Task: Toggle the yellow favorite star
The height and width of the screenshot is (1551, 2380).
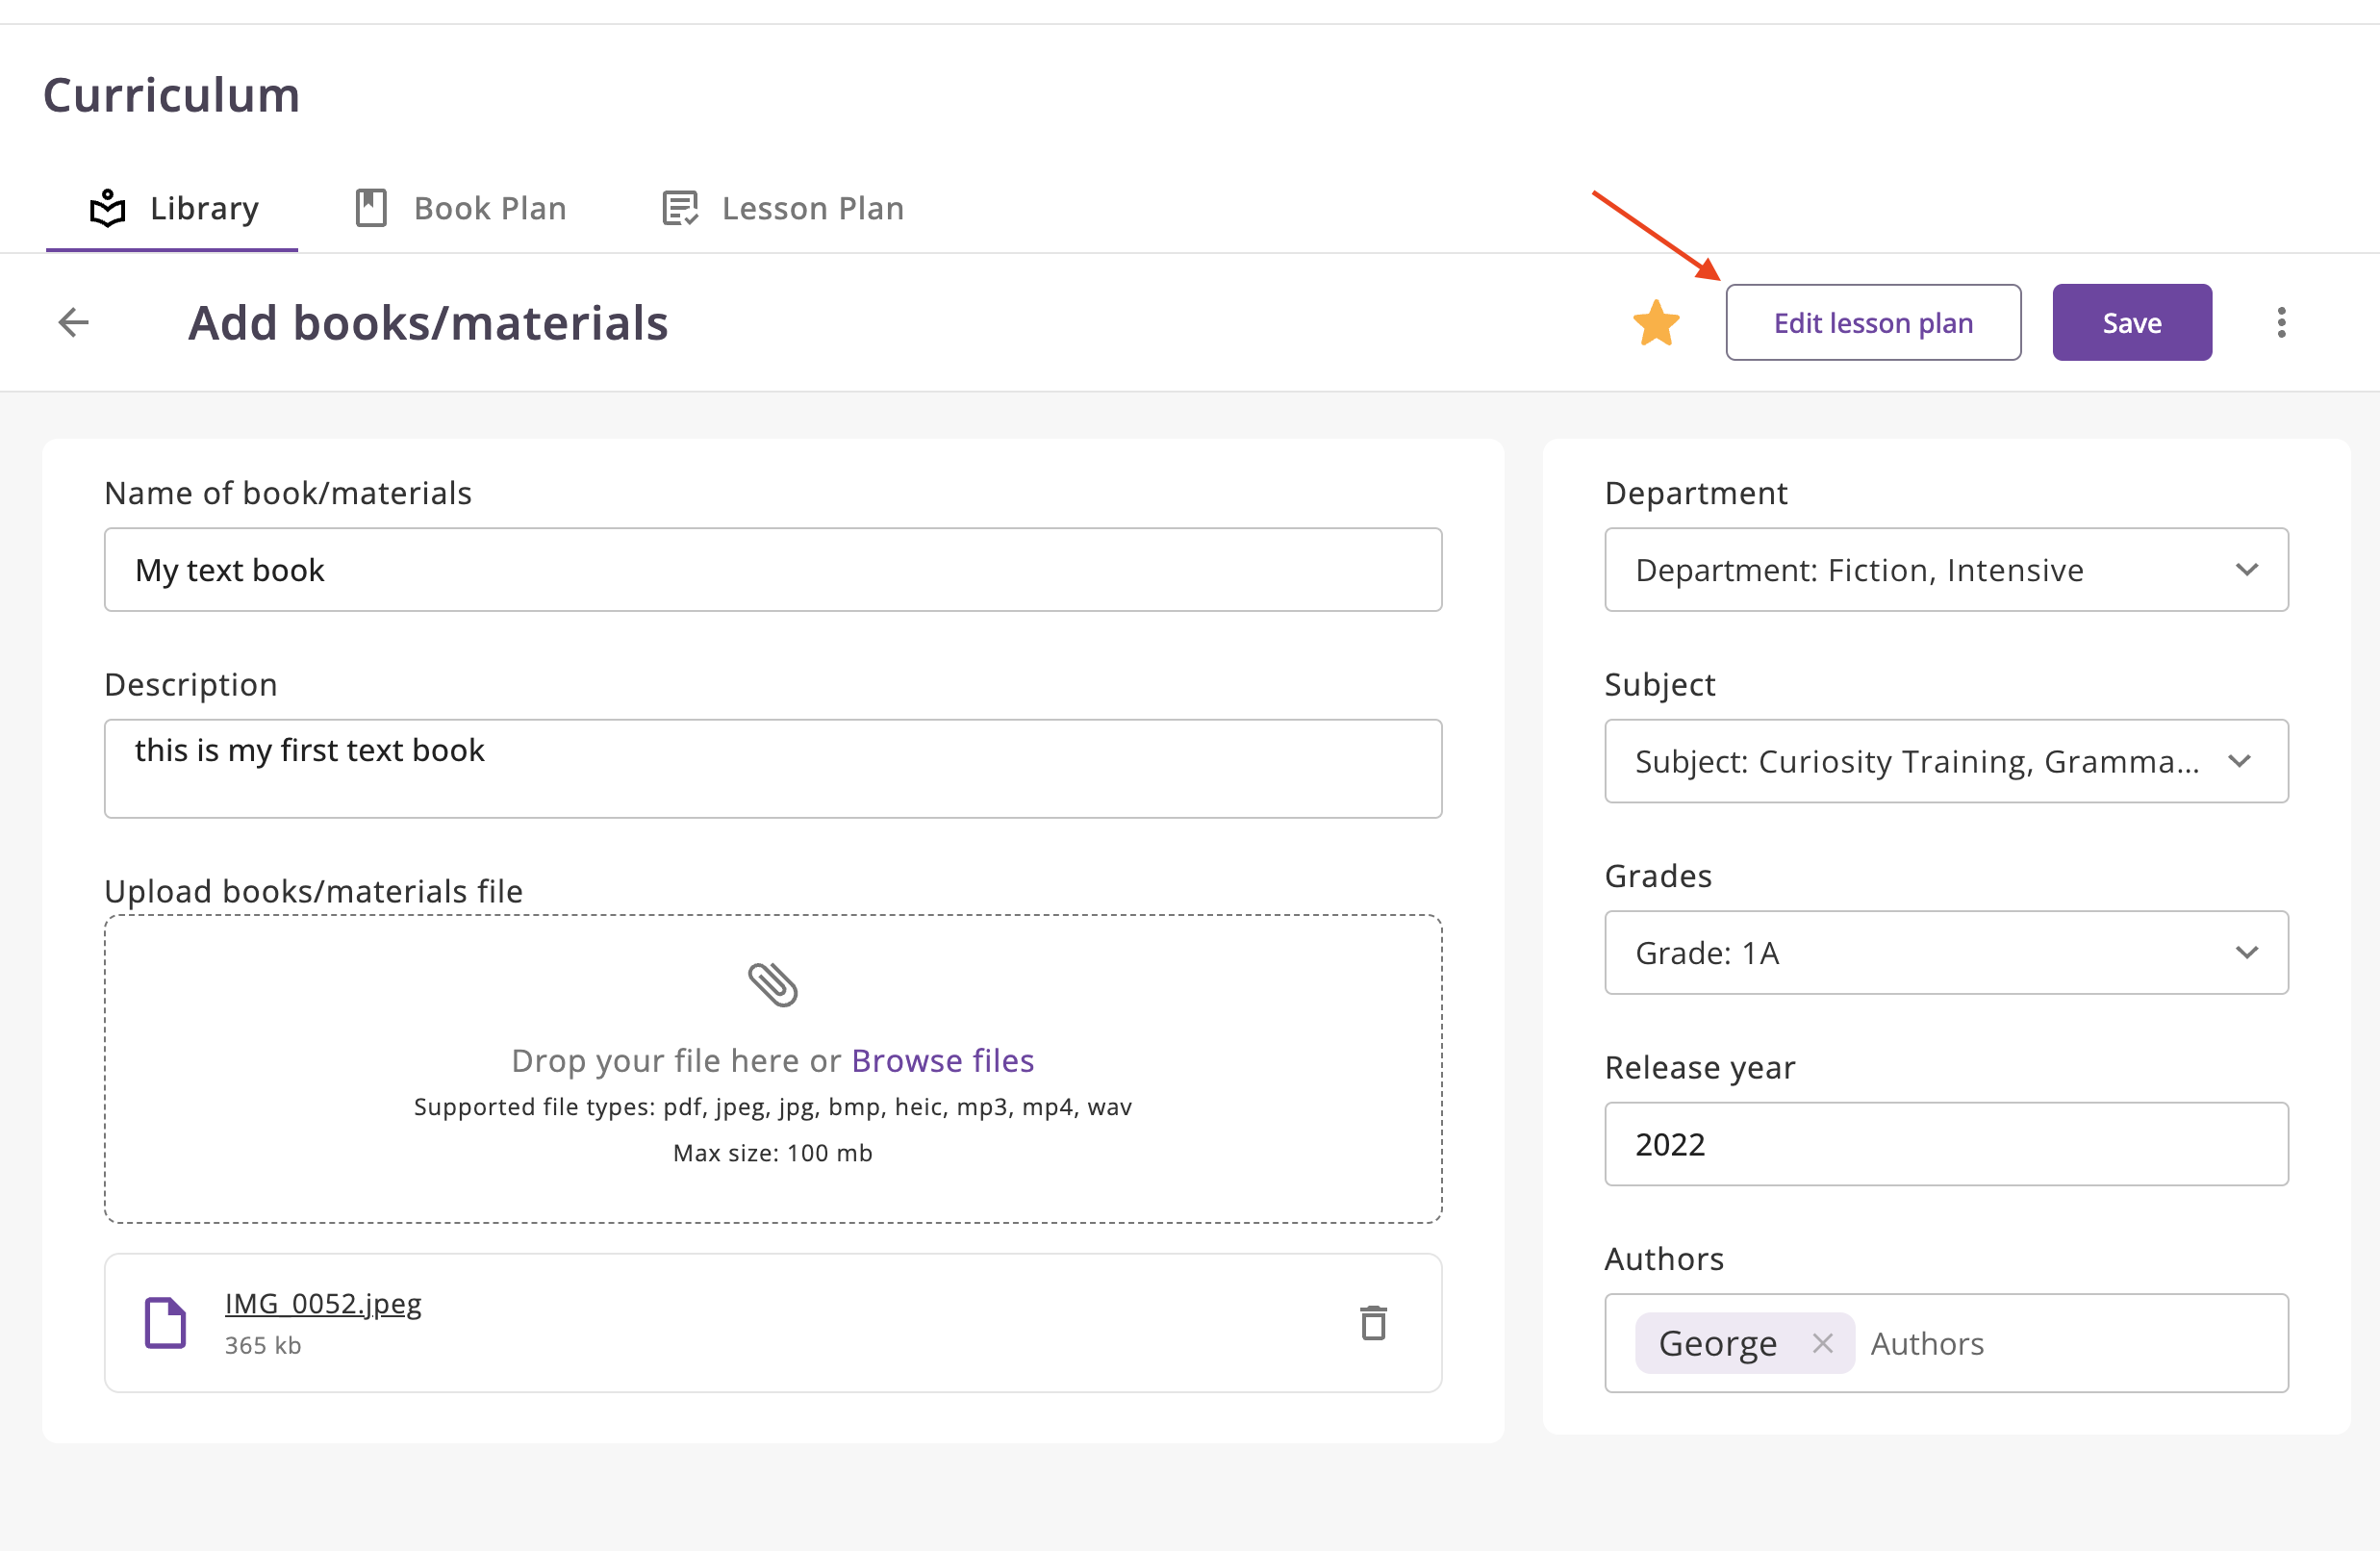Action: (x=1656, y=323)
